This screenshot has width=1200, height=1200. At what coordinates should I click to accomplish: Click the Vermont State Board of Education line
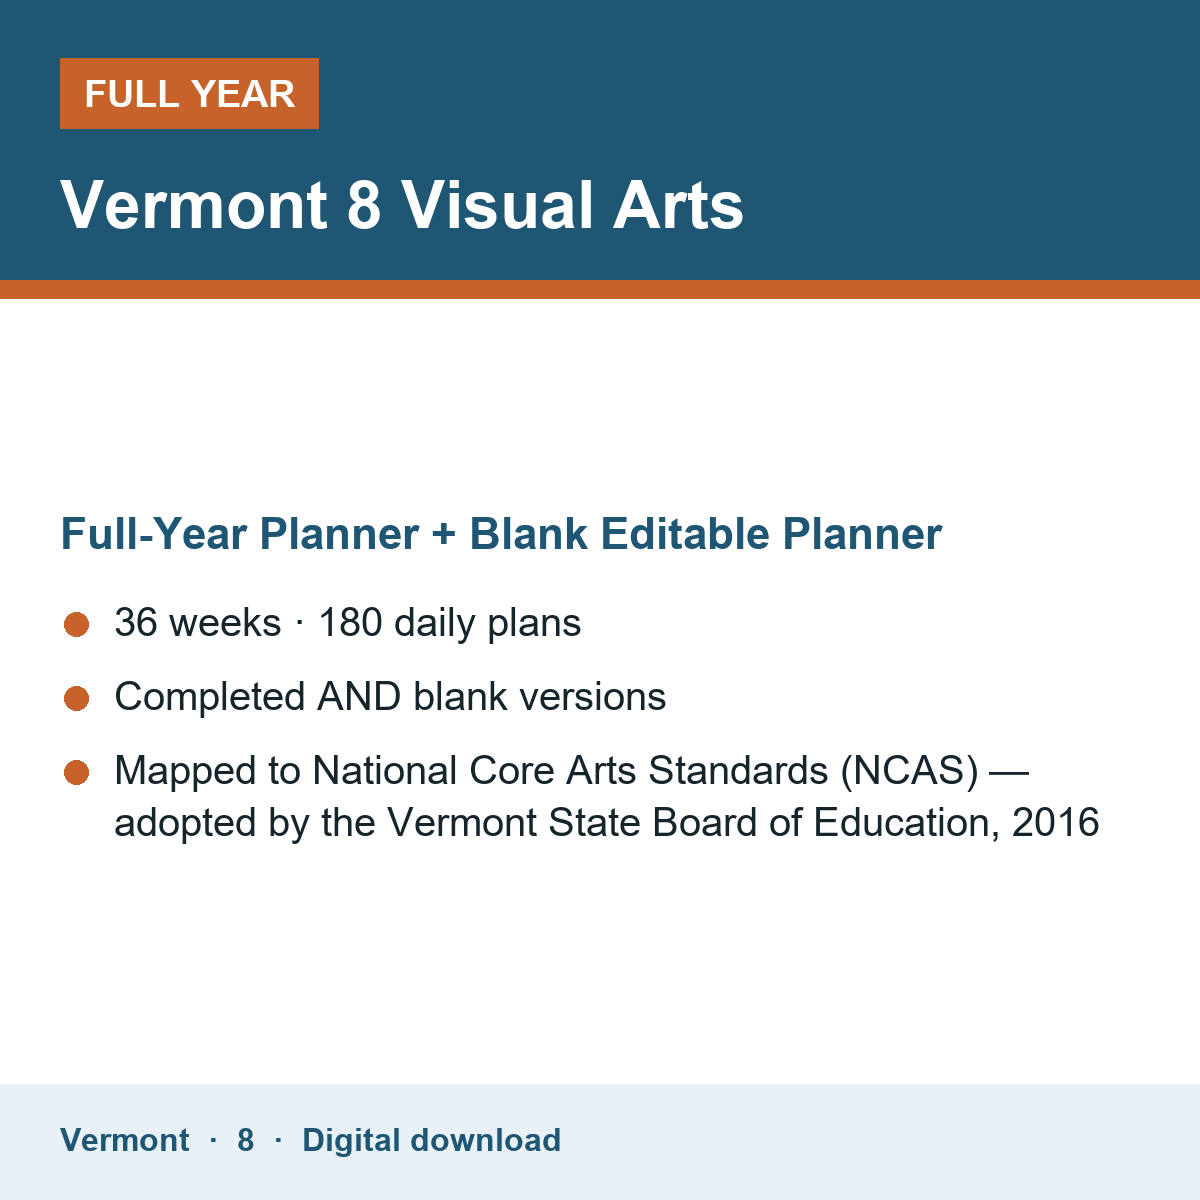tap(607, 823)
